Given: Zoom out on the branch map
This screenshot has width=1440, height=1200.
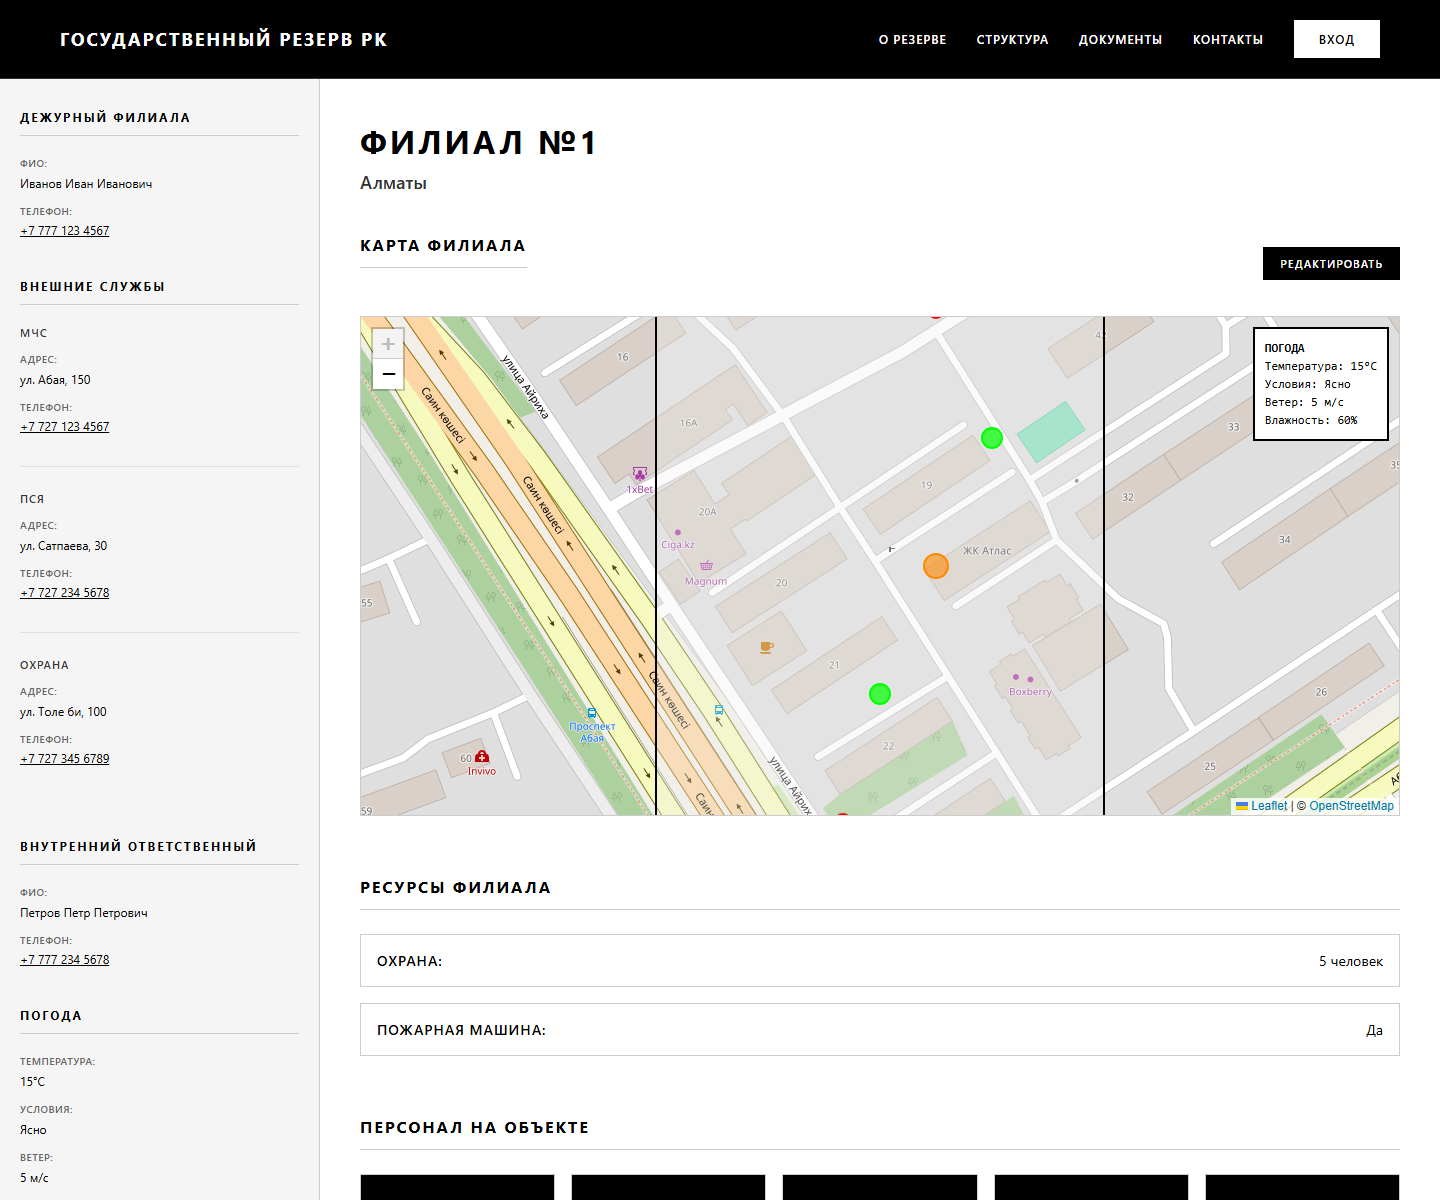Looking at the screenshot, I should 388,374.
